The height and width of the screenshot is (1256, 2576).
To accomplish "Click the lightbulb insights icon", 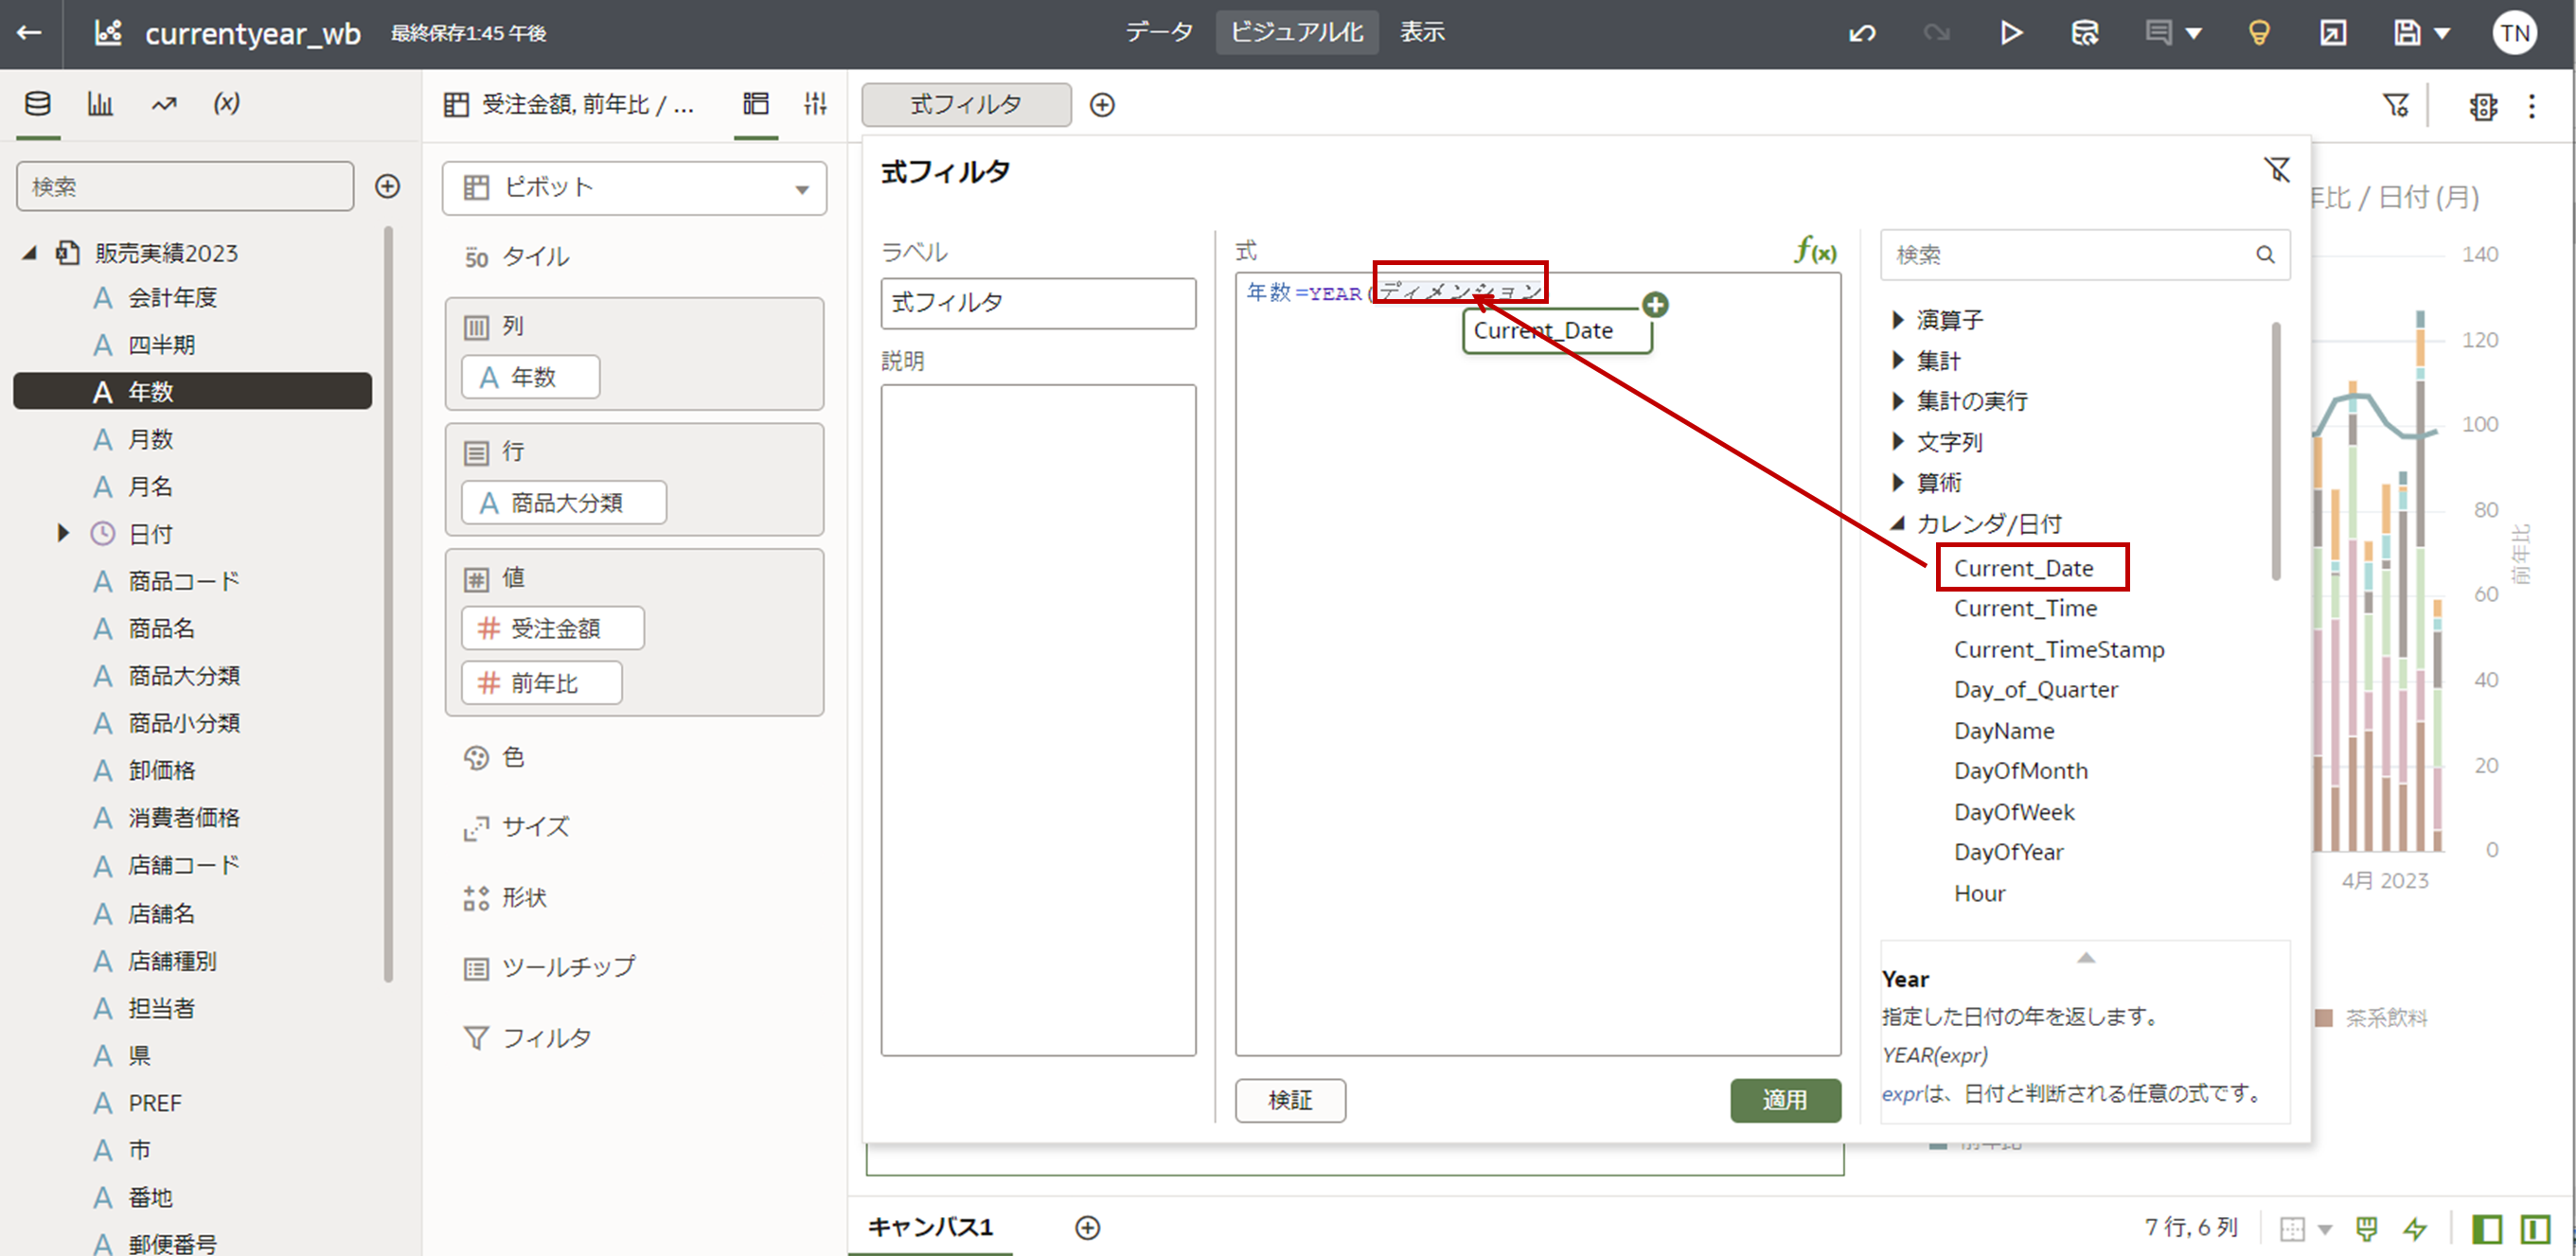I will click(x=2258, y=33).
